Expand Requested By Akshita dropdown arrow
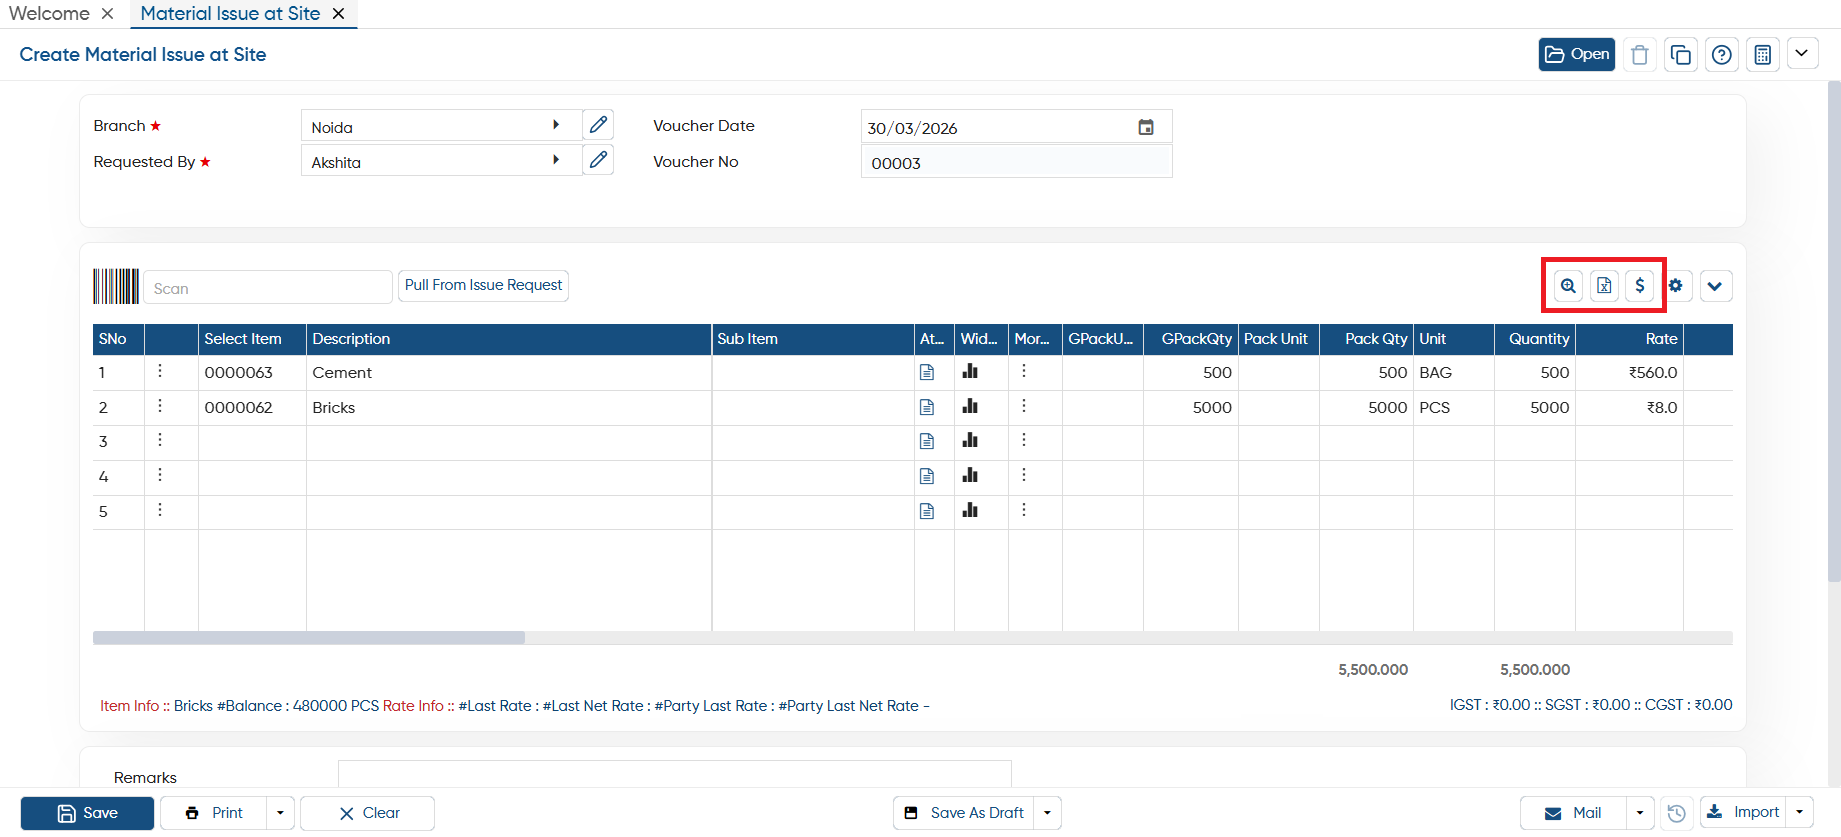Viewport: 1841px width, 837px height. [x=556, y=160]
